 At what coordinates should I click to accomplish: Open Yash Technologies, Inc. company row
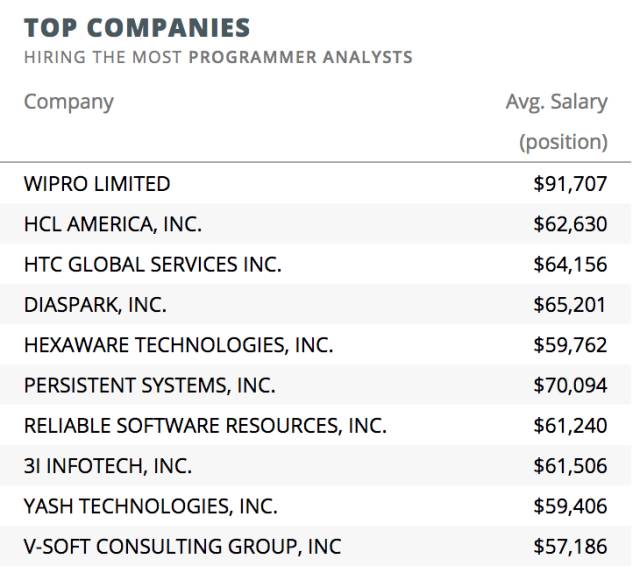(151, 506)
